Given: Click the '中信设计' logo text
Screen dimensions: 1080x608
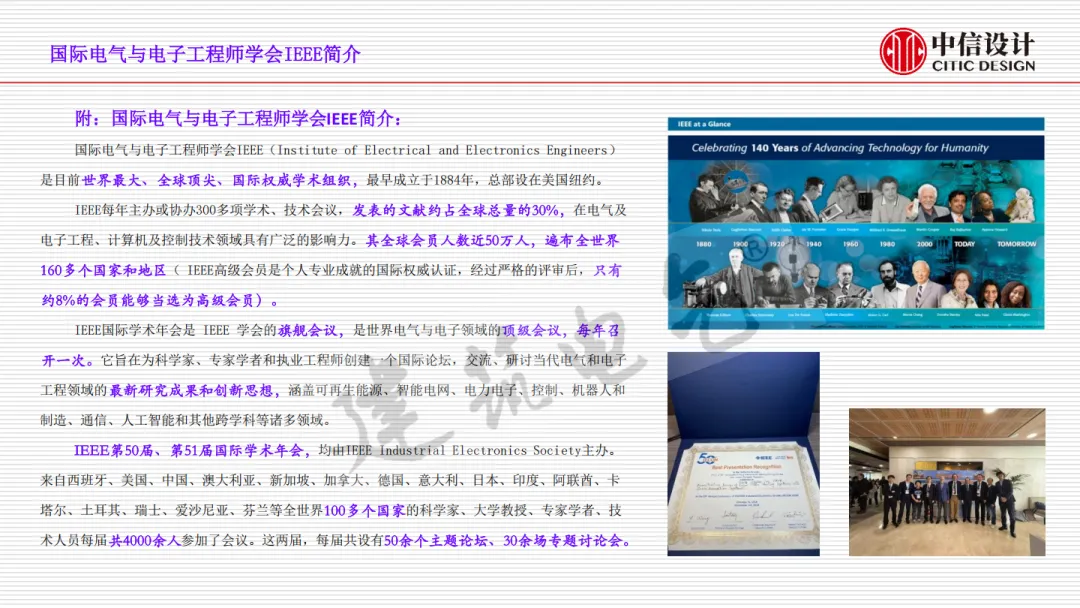Looking at the screenshot, I should pyautogui.click(x=983, y=44).
